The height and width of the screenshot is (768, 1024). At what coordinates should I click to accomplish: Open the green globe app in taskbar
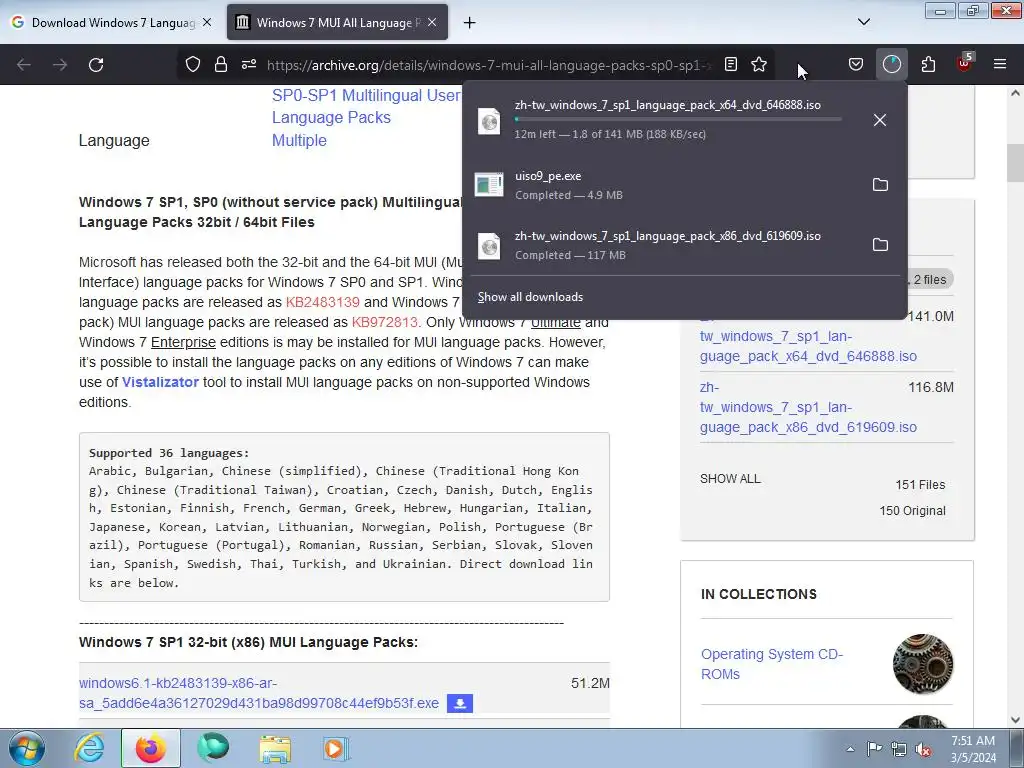214,748
